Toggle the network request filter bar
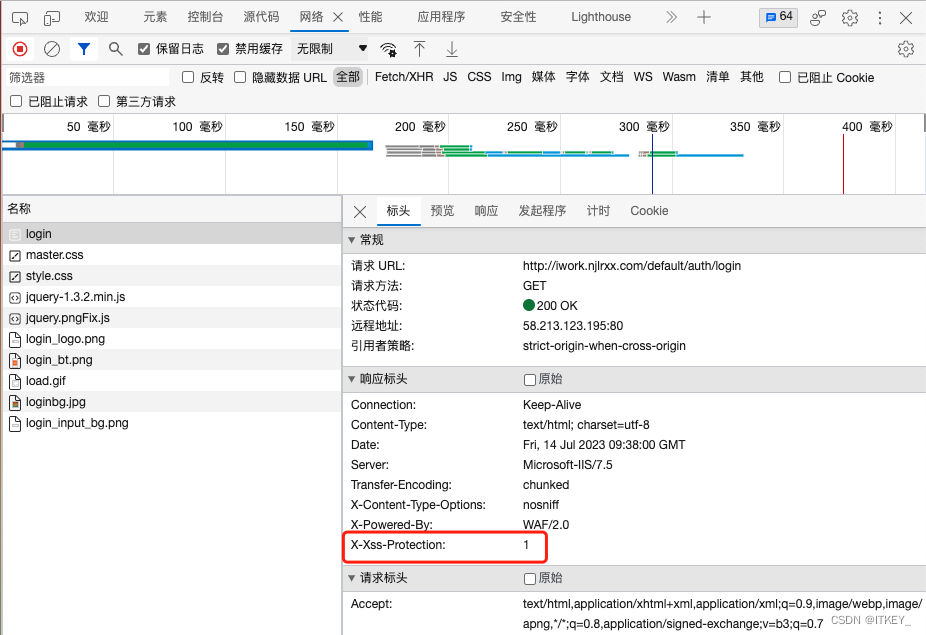 click(x=83, y=48)
